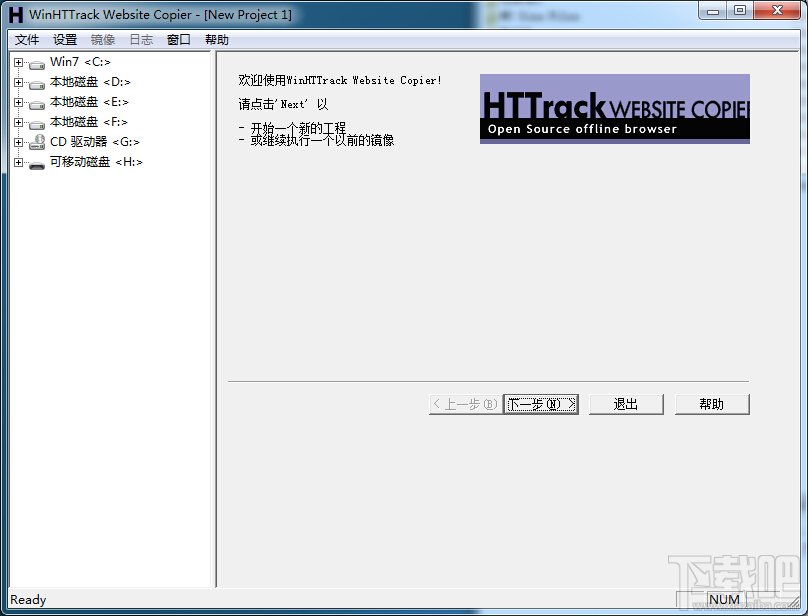
Task: Select the 本地磁盘 <E:> label
Action: [x=89, y=102]
